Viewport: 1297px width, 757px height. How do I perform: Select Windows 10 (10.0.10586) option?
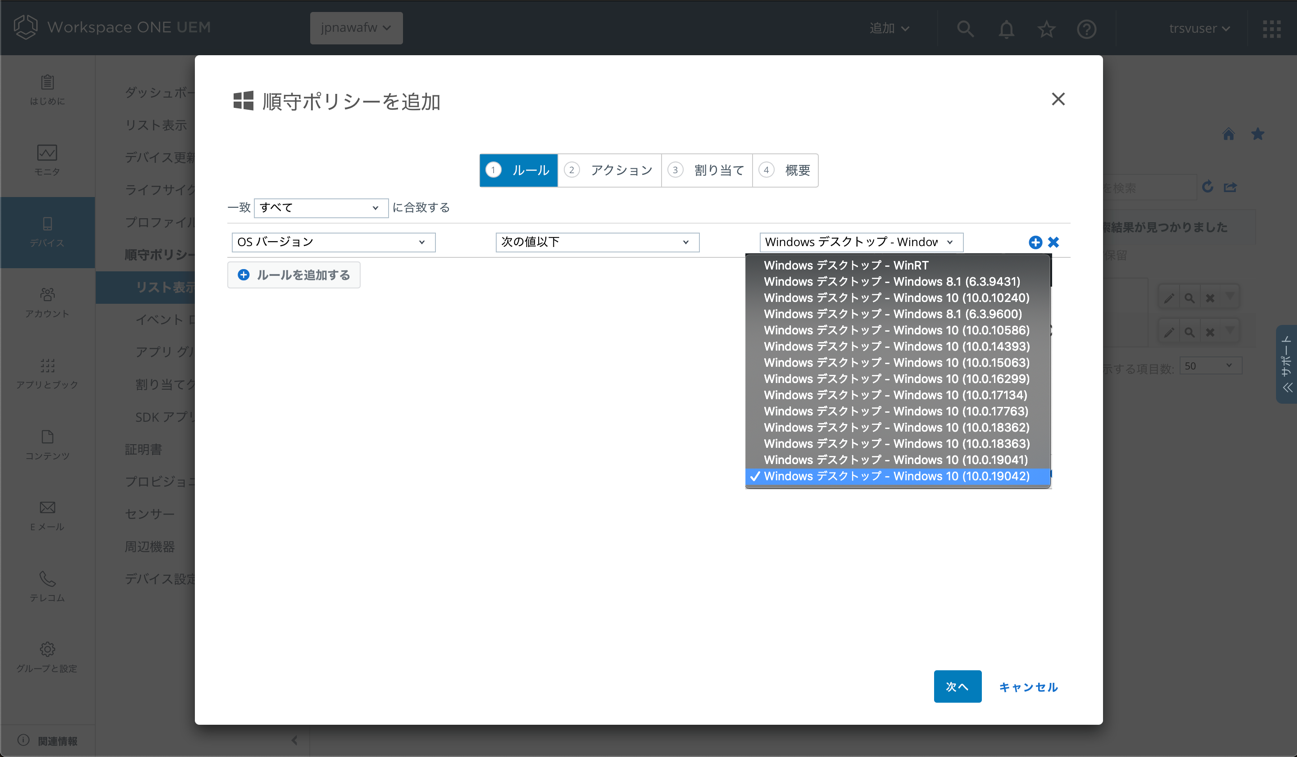(897, 330)
